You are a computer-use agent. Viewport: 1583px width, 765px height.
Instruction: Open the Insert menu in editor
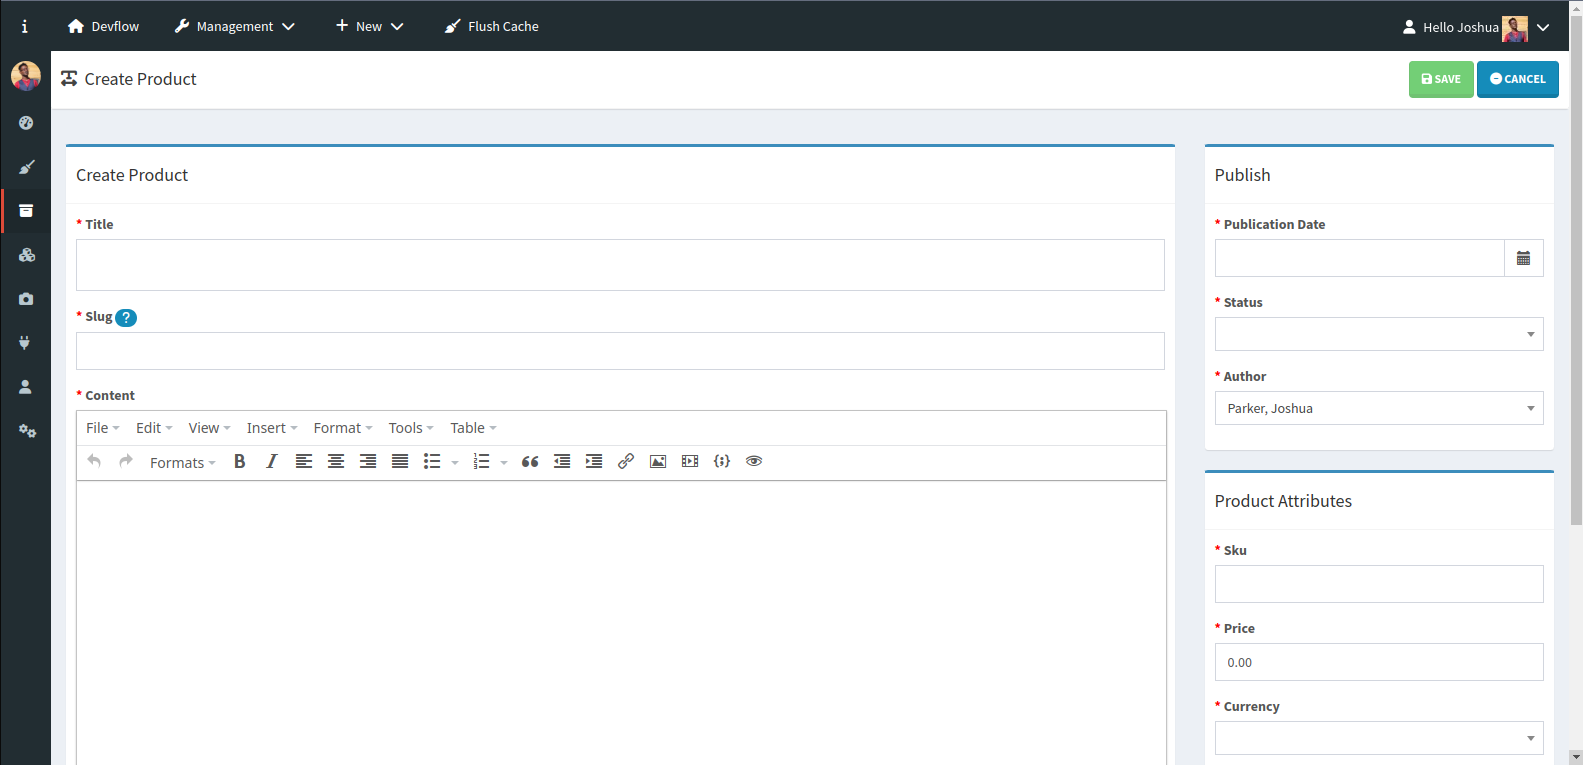[x=271, y=428]
